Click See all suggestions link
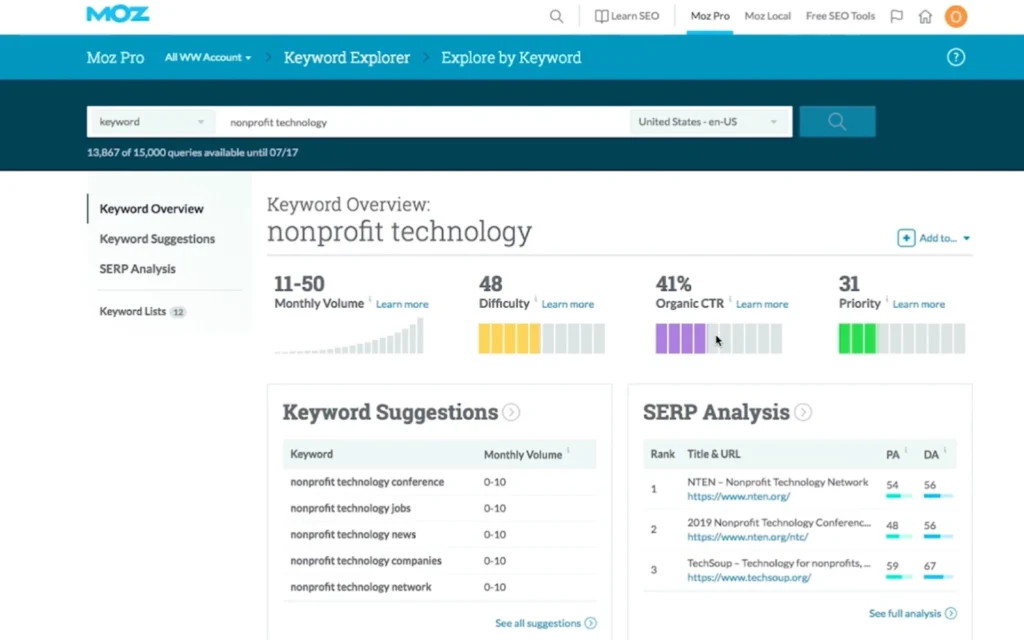This screenshot has width=1024, height=640. tap(537, 623)
